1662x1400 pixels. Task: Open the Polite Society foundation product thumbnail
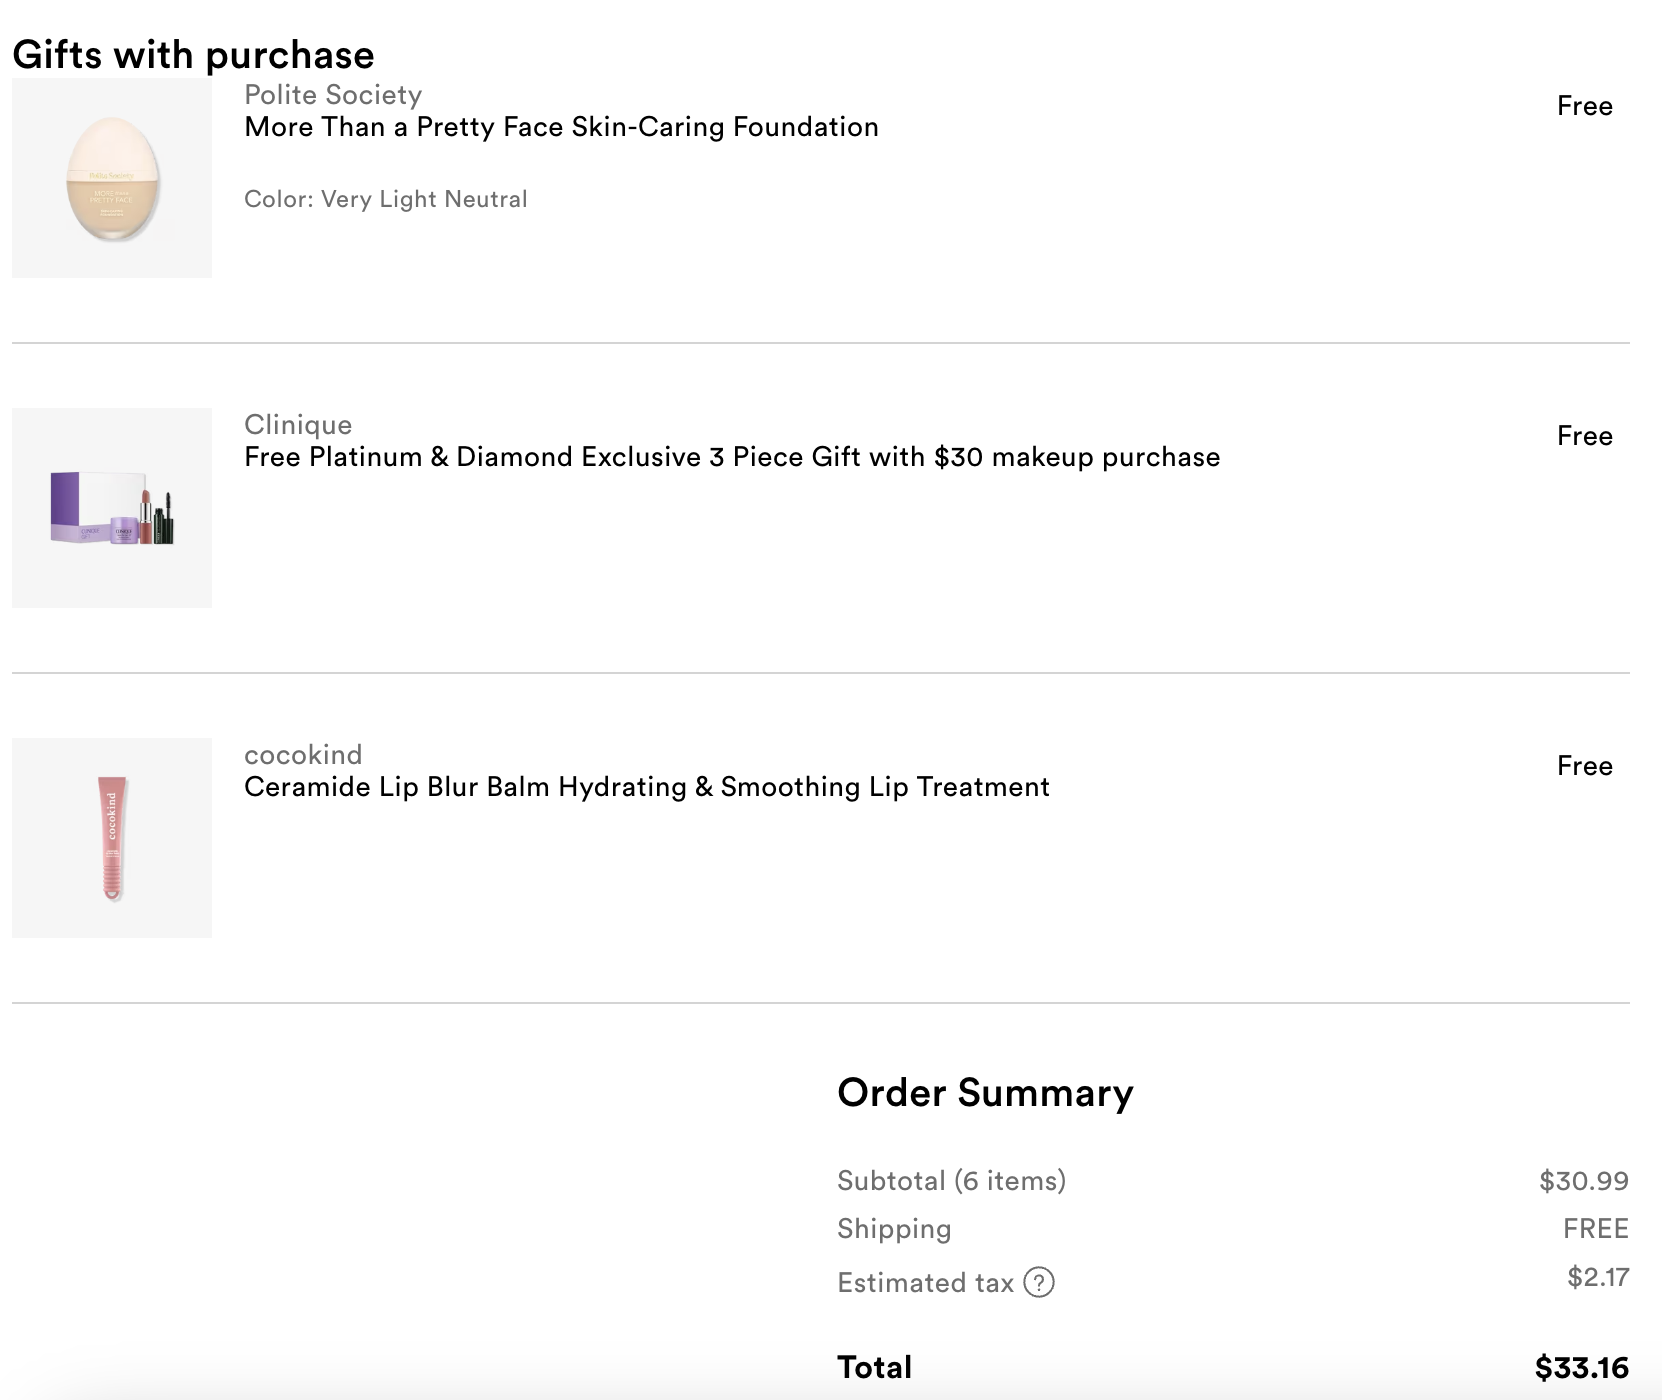click(112, 178)
